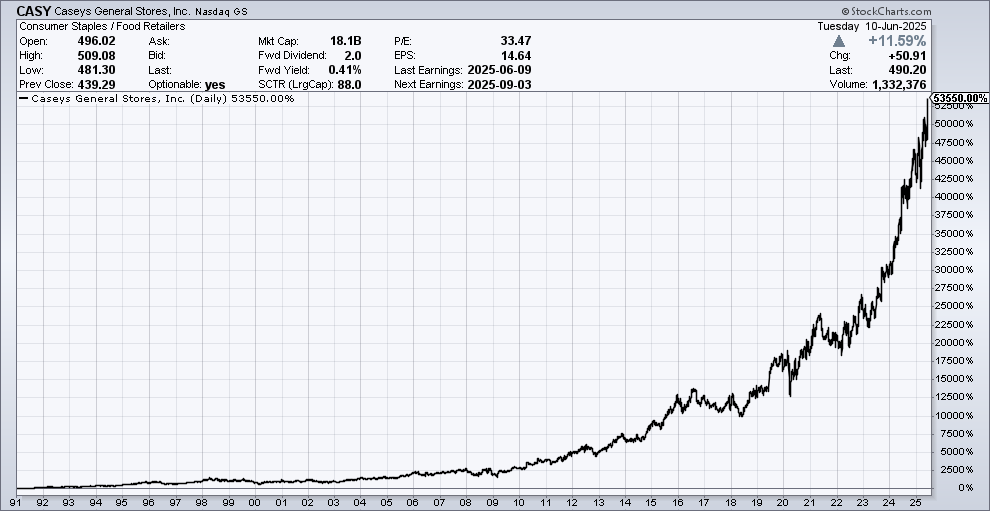Click the Mkt Cap value 18.1B
The image size is (990, 511).
click(x=345, y=41)
